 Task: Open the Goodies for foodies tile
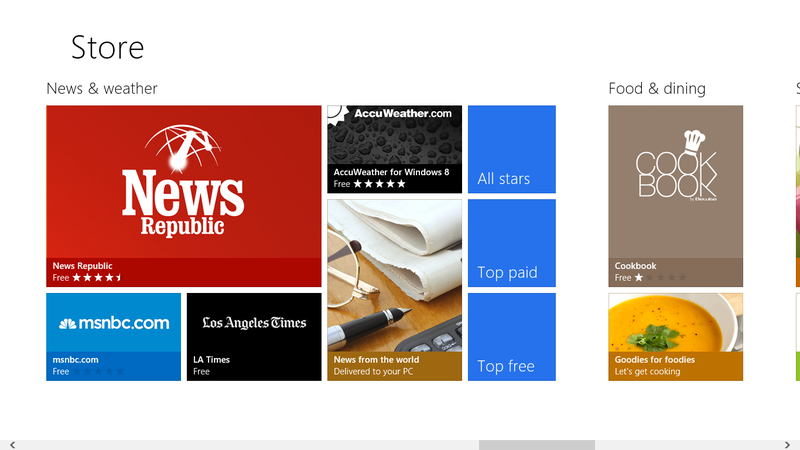point(676,337)
